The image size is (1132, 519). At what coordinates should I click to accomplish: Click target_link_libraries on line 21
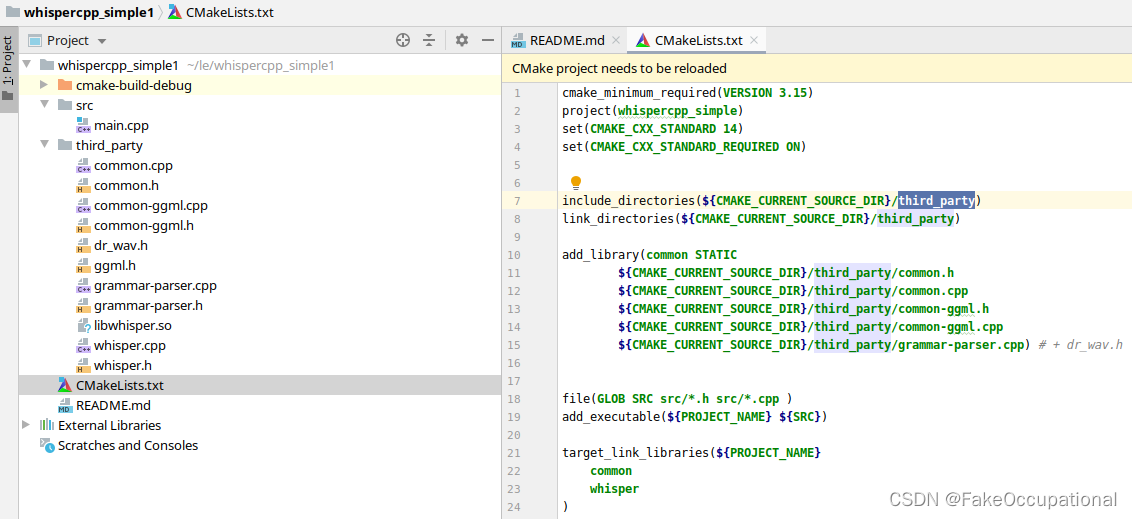(692, 453)
